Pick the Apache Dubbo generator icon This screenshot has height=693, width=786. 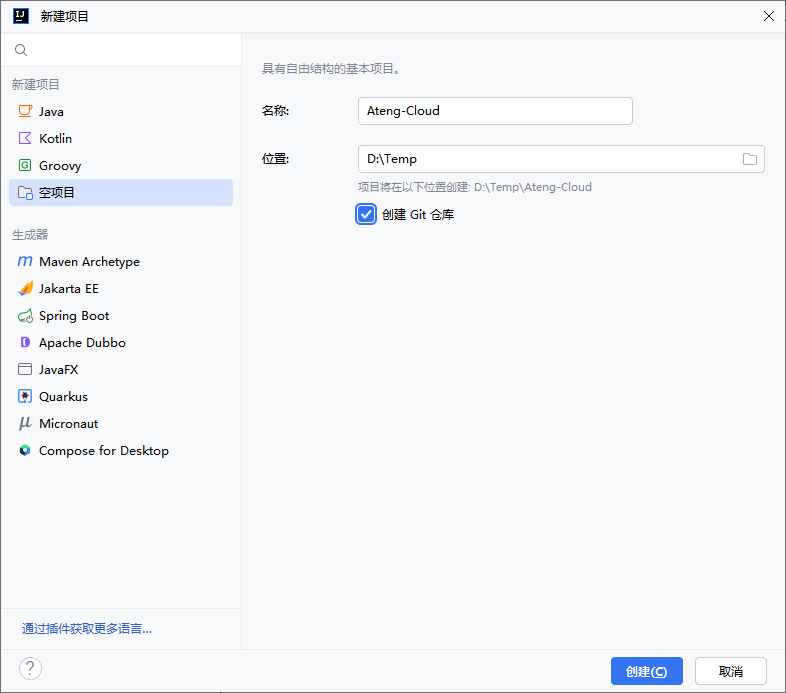click(x=25, y=343)
